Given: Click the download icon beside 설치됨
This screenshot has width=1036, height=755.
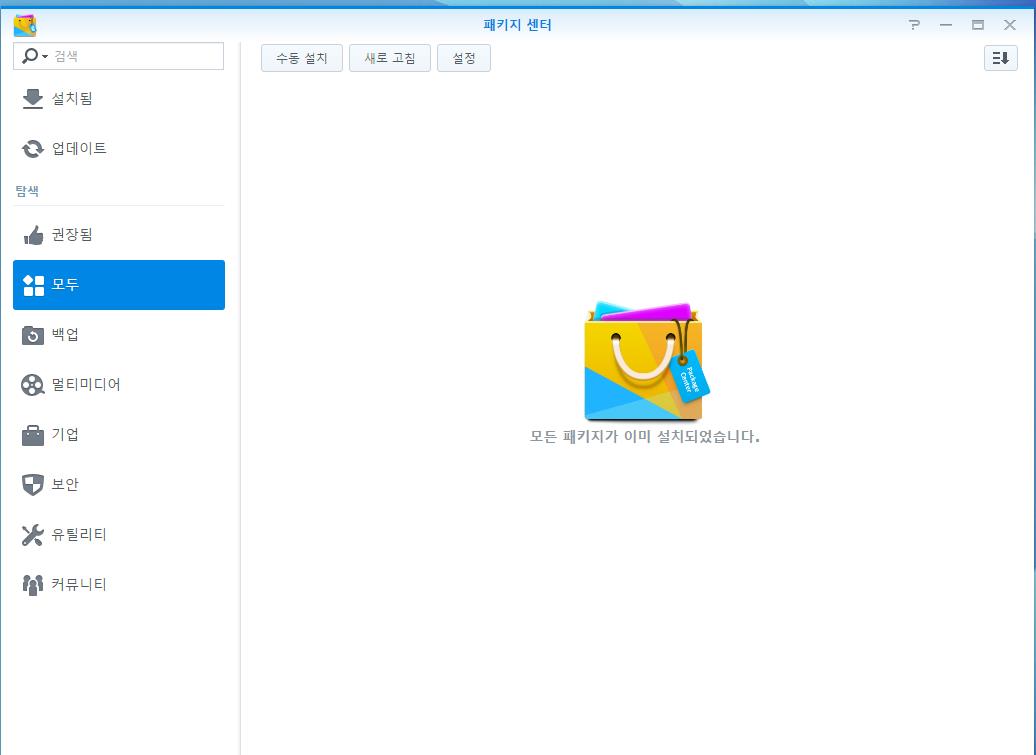Looking at the screenshot, I should tap(32, 99).
